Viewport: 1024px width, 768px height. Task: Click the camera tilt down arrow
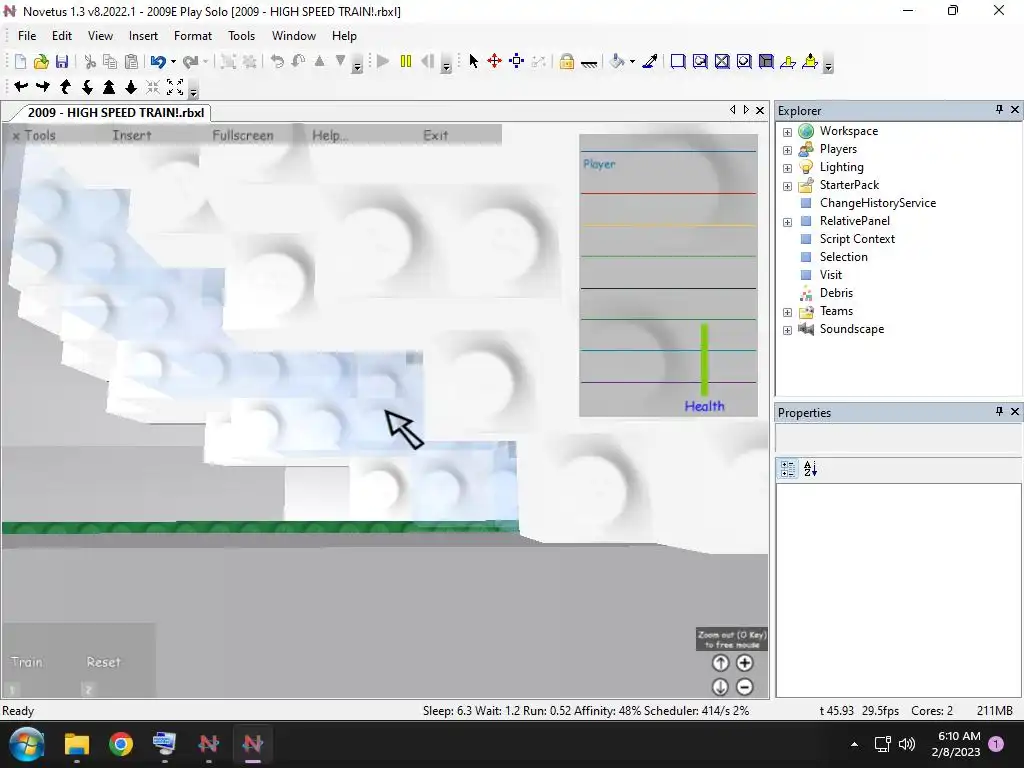pos(131,86)
